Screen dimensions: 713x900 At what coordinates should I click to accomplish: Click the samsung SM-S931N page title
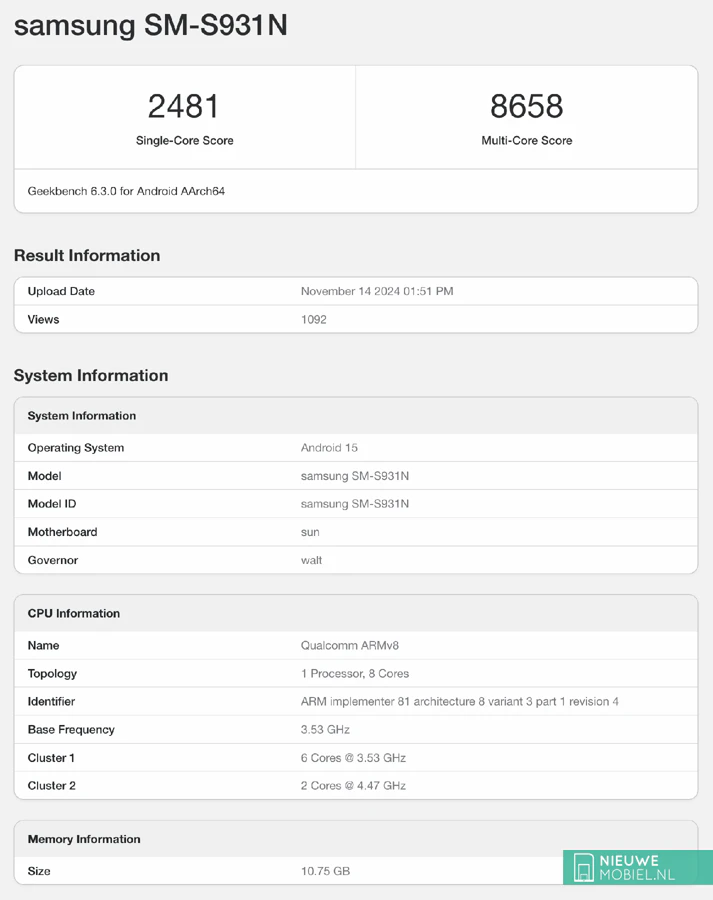coord(151,26)
